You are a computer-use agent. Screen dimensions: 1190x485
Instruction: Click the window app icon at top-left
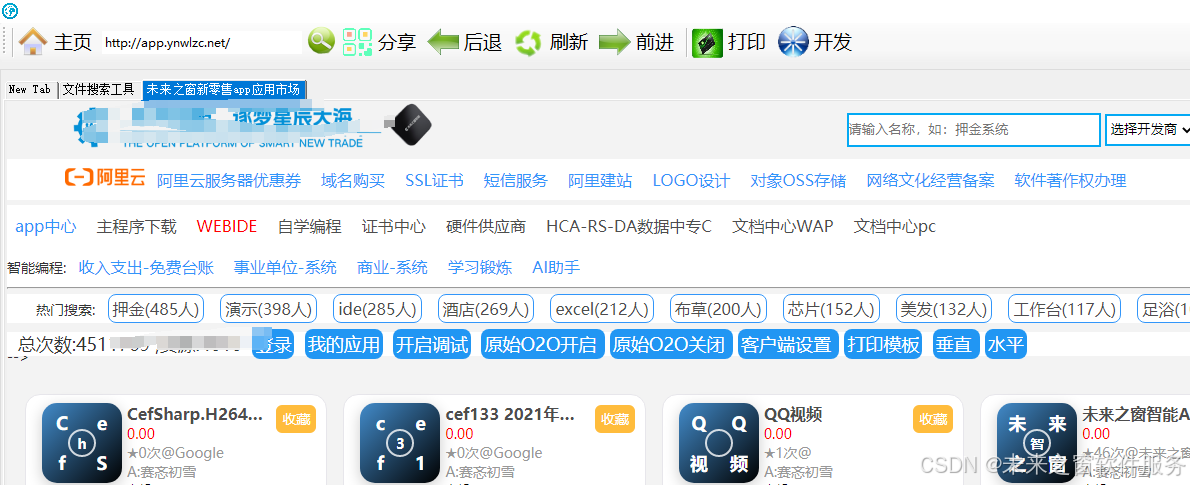click(x=10, y=10)
